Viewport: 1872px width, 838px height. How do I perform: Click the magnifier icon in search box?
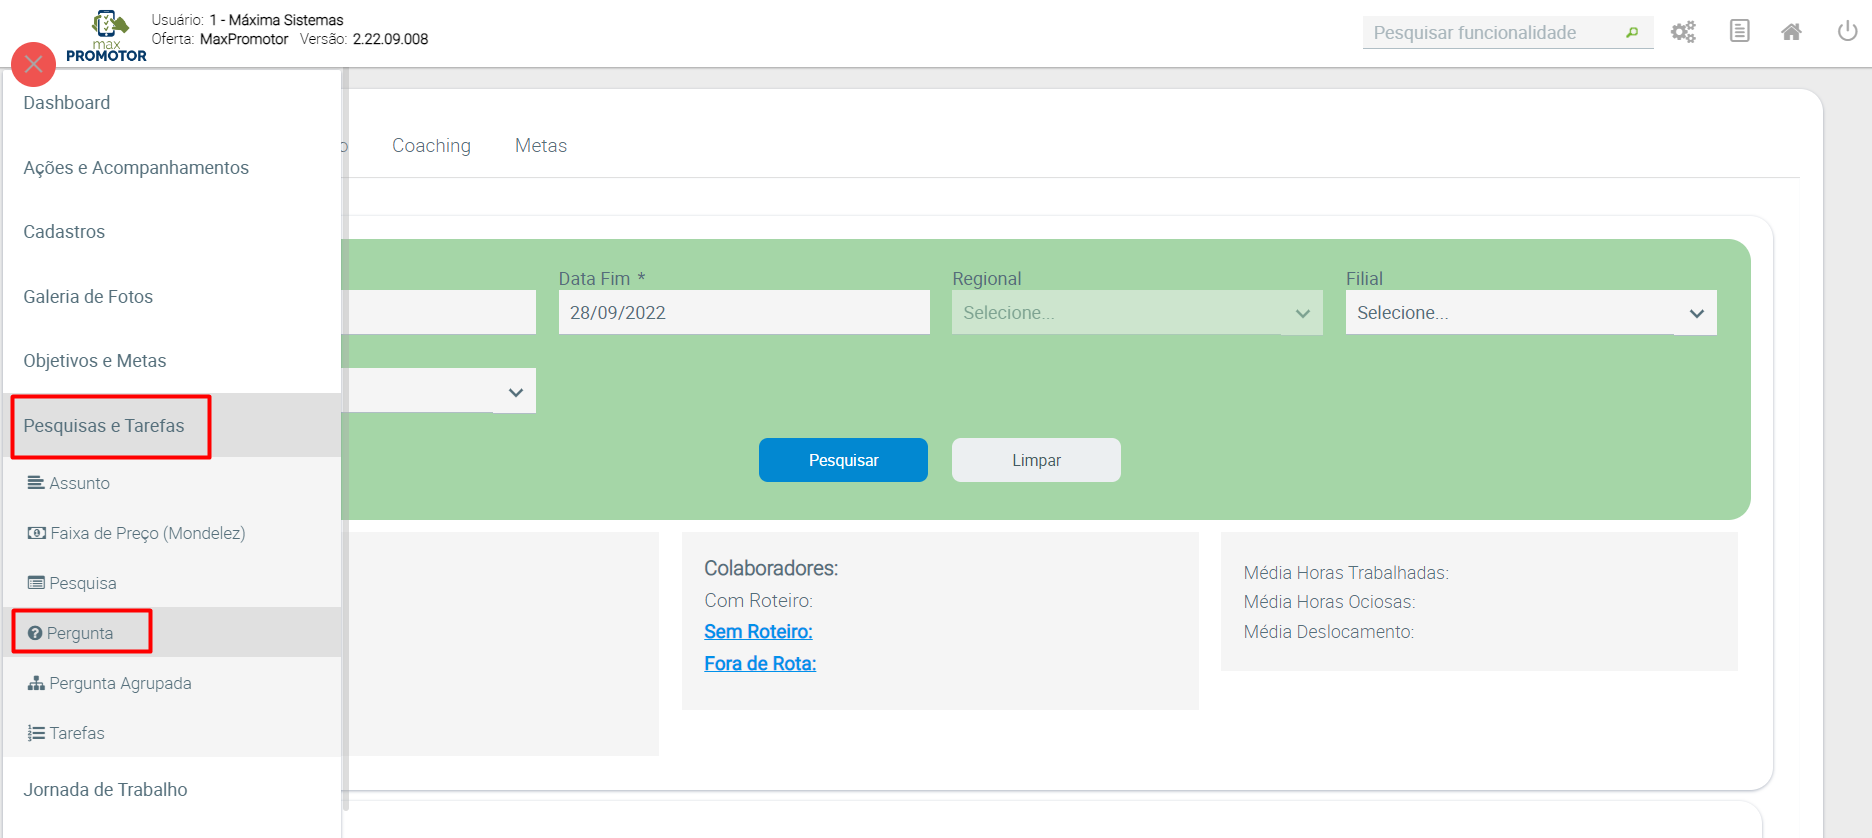click(x=1632, y=33)
